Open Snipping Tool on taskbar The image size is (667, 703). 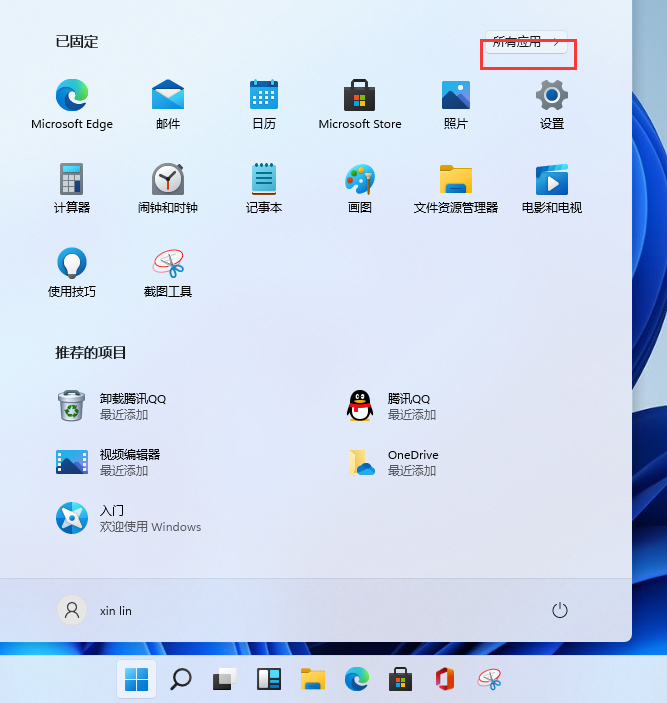(489, 679)
